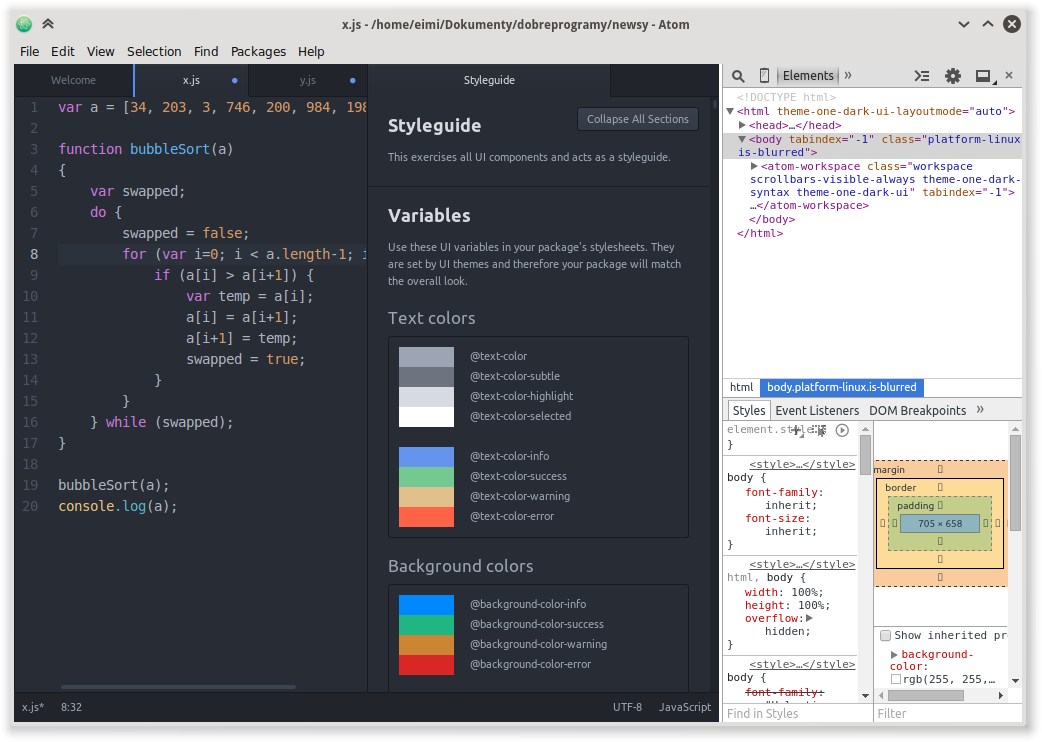Viewport: 1042px width, 742px height.
Task: Open the Selection menu
Action: (154, 52)
